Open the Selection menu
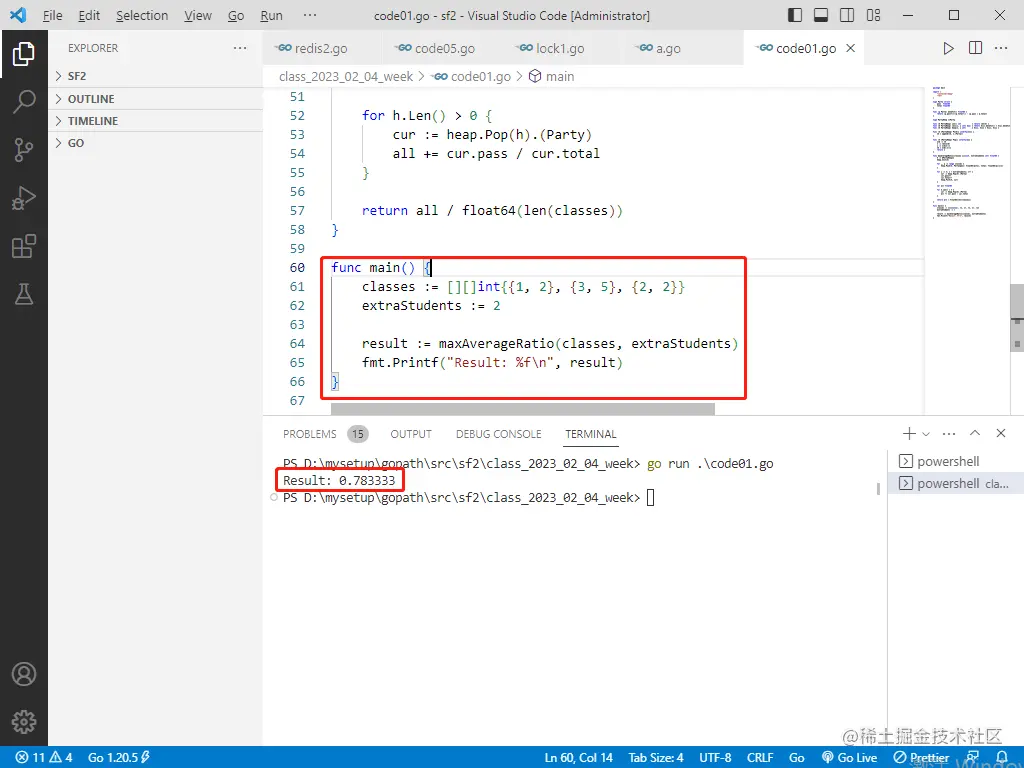Viewport: 1024px width, 768px height. click(142, 15)
